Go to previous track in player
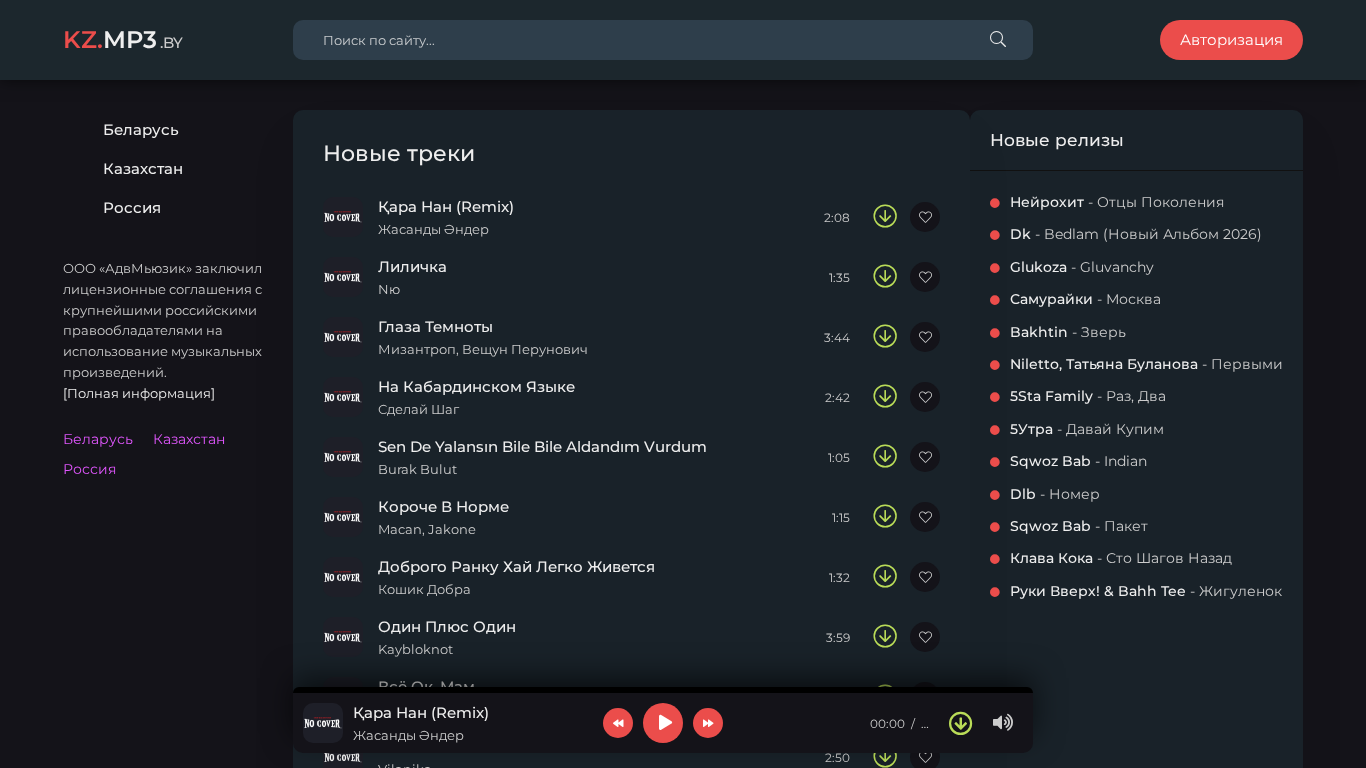The image size is (1366, 768). (618, 723)
